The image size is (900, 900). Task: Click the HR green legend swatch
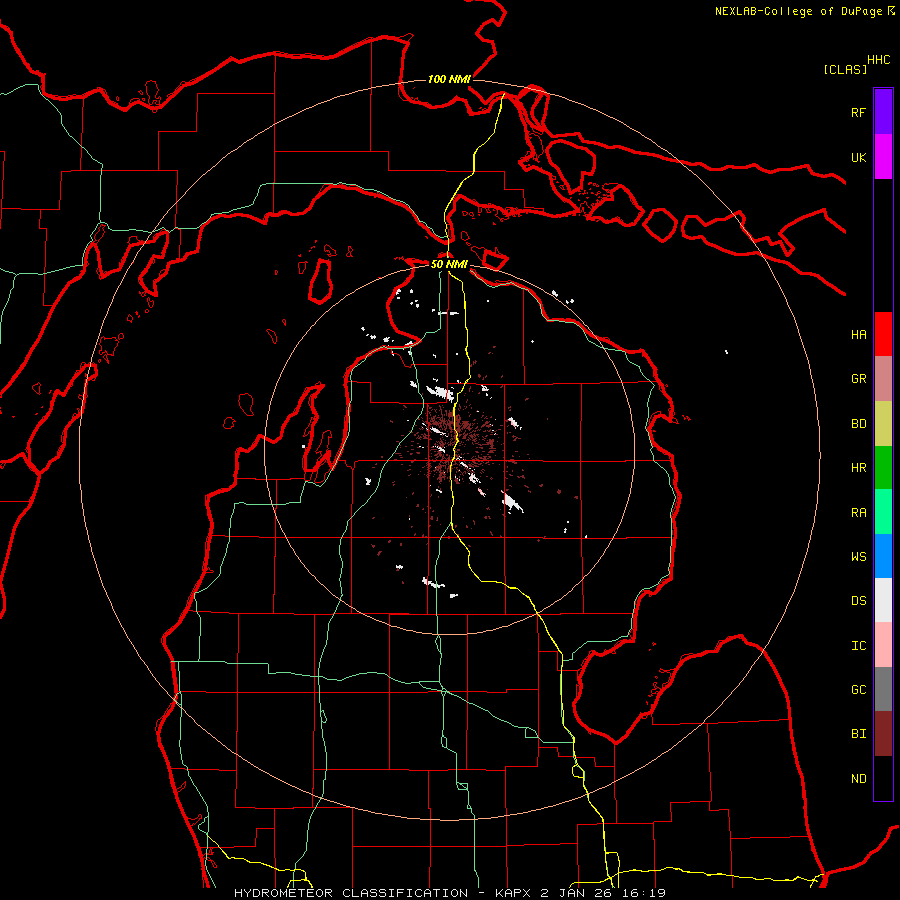(883, 467)
